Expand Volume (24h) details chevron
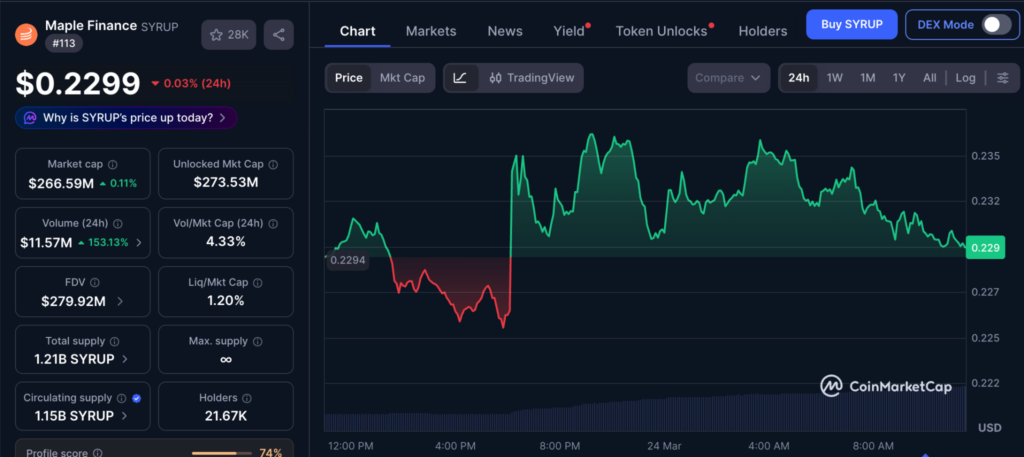 (138, 242)
